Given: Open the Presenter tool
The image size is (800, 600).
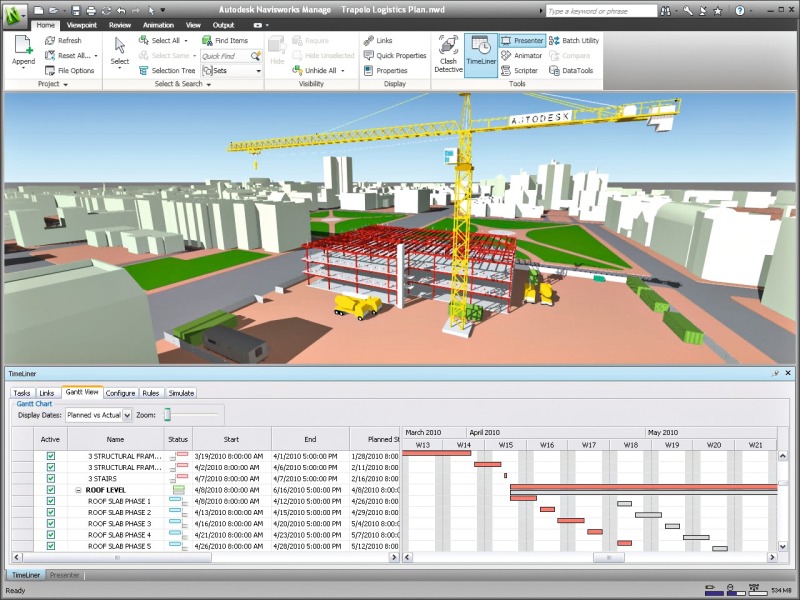Looking at the screenshot, I should point(522,40).
